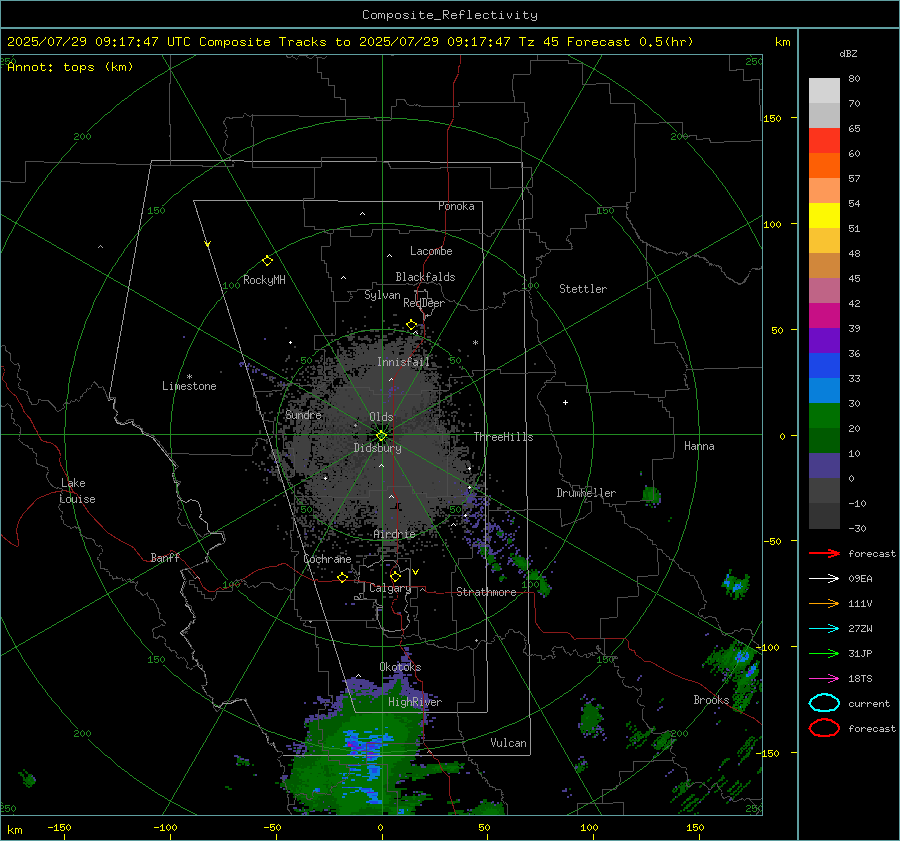This screenshot has width=900, height=841.
Task: Click the red forecast arrow in legend
Action: coord(824,553)
